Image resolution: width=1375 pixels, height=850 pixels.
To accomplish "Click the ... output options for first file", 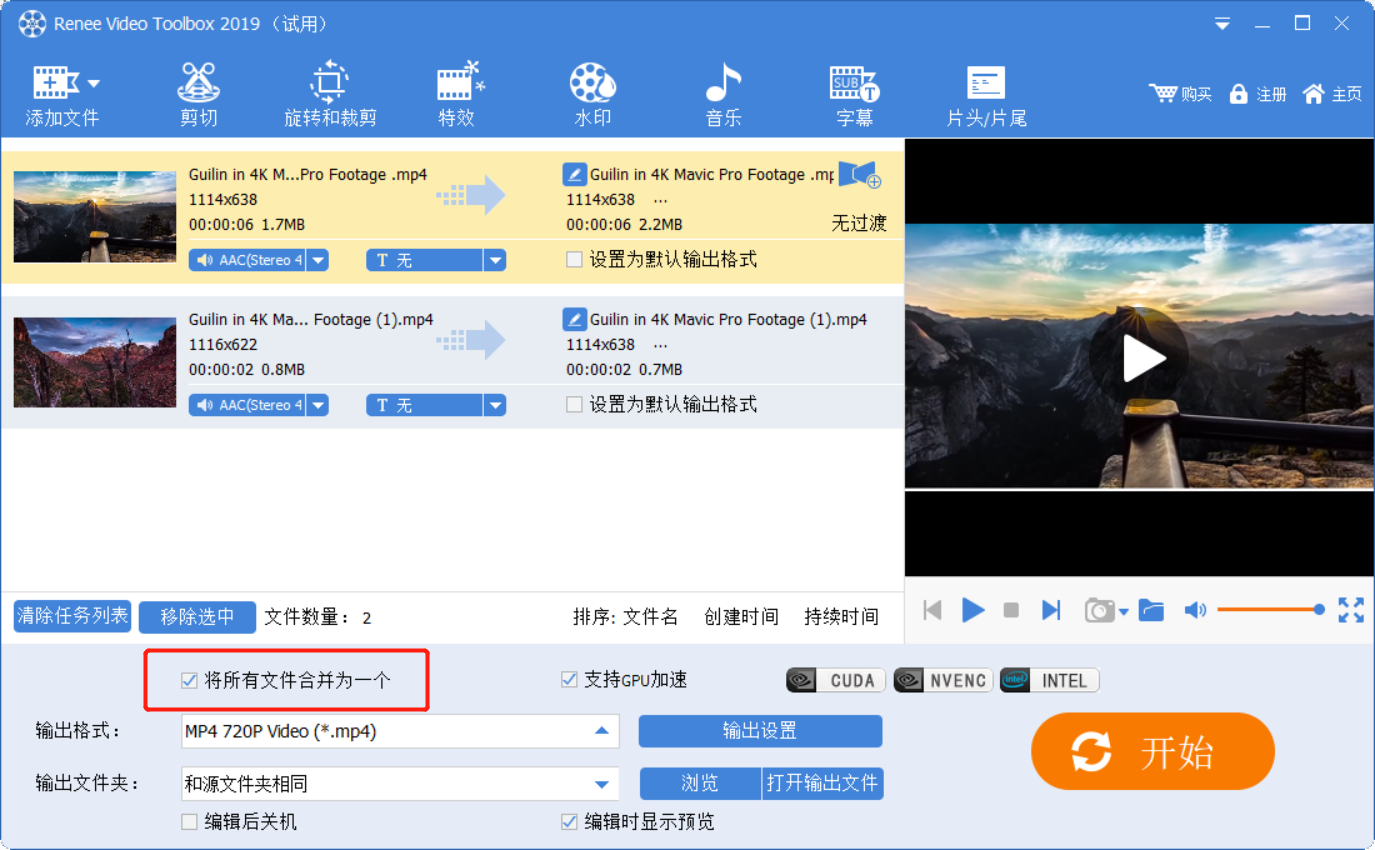I will point(660,200).
